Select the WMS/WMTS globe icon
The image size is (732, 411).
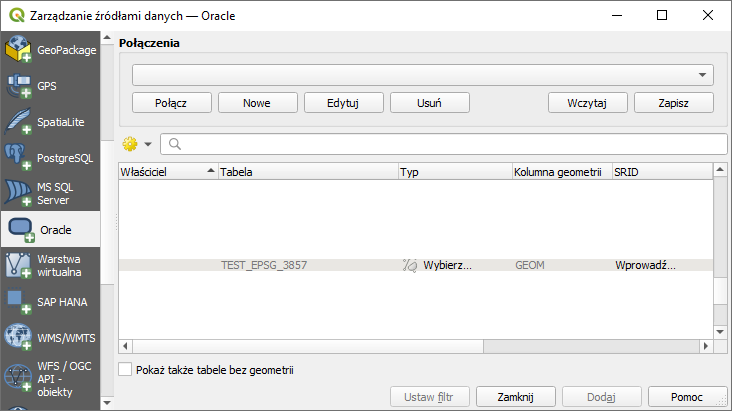point(19,337)
